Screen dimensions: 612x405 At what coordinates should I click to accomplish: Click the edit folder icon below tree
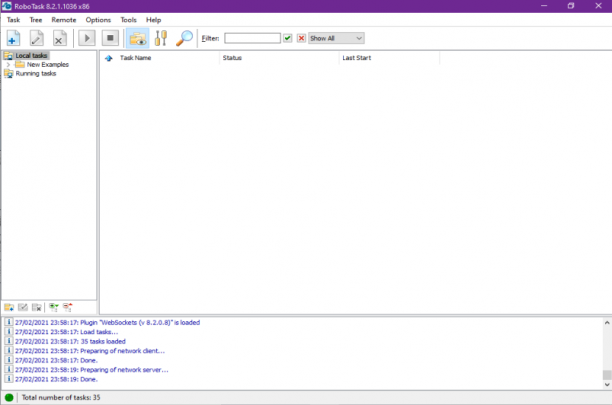point(23,307)
